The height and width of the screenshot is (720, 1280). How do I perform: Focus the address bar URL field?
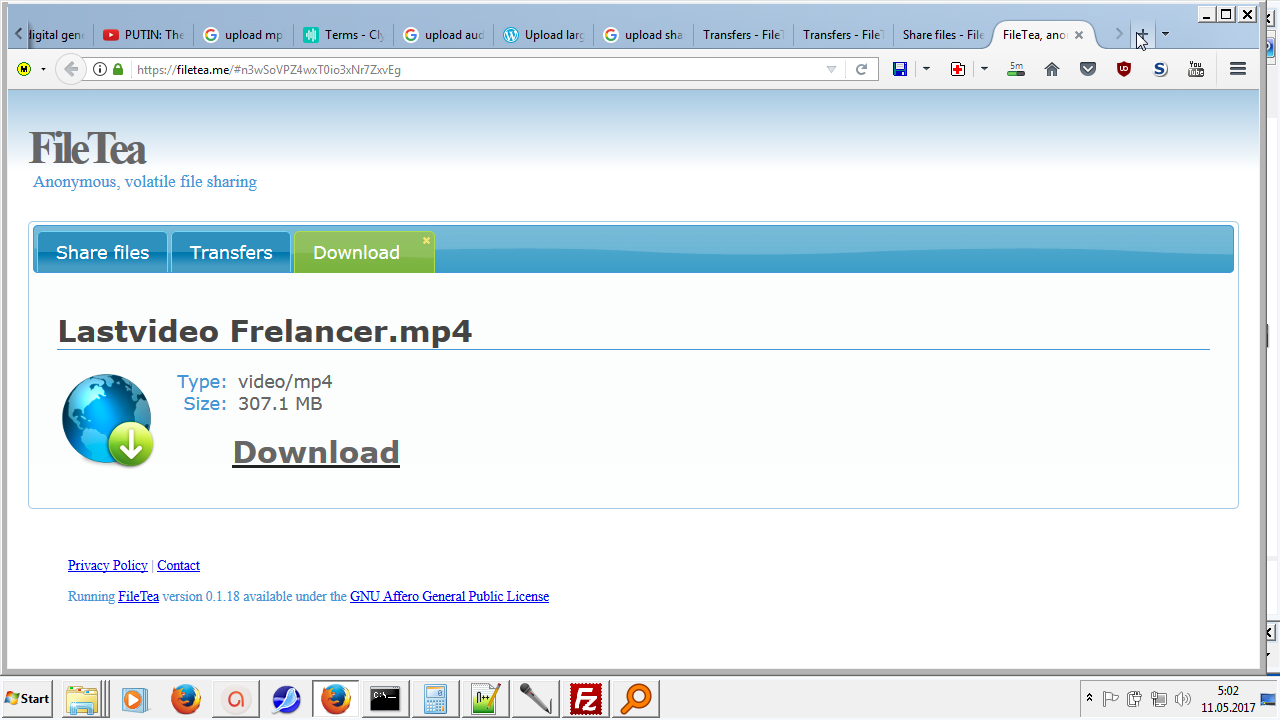[480, 69]
